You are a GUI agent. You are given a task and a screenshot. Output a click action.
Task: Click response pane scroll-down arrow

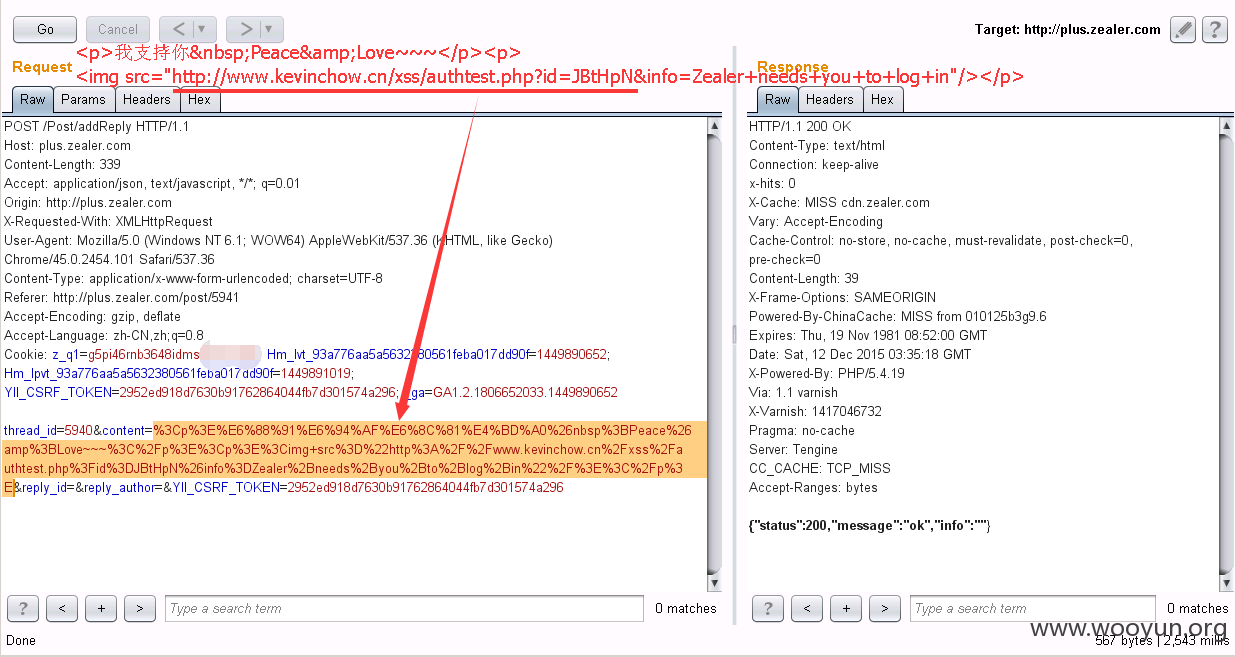(x=1227, y=582)
